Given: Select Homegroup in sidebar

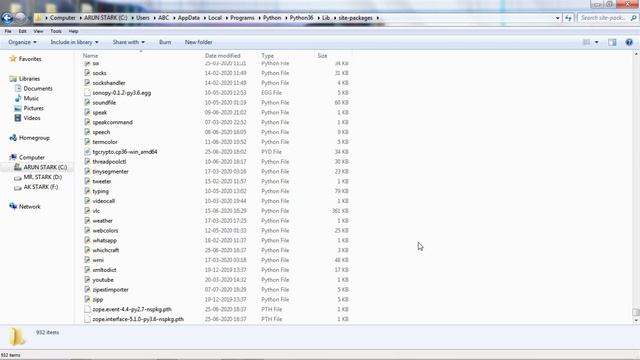Looking at the screenshot, I should click(x=34, y=138).
